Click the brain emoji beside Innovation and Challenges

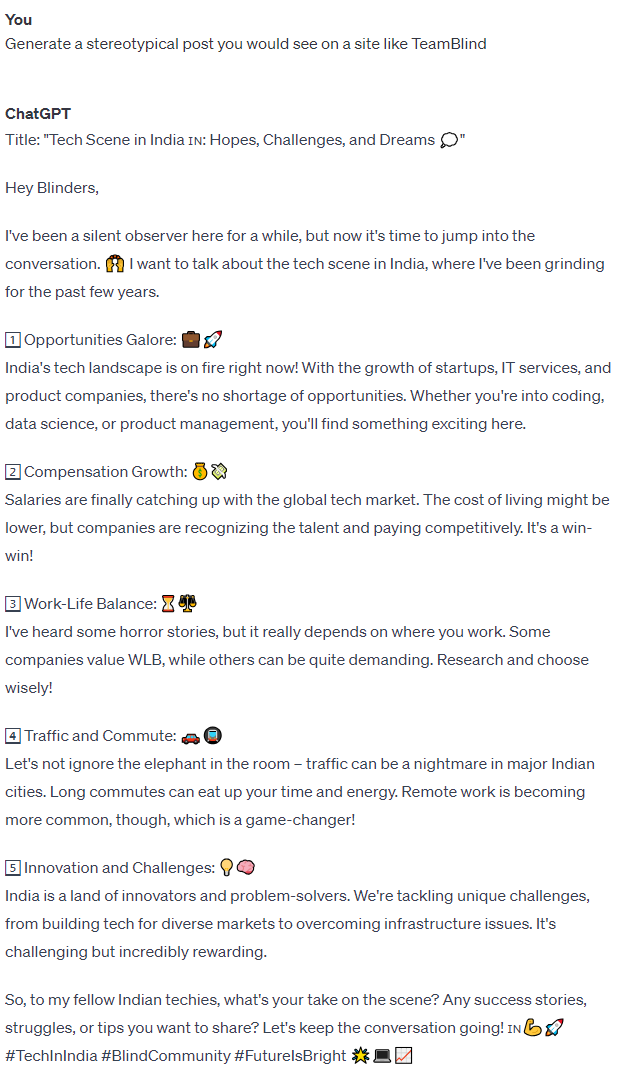[246, 868]
